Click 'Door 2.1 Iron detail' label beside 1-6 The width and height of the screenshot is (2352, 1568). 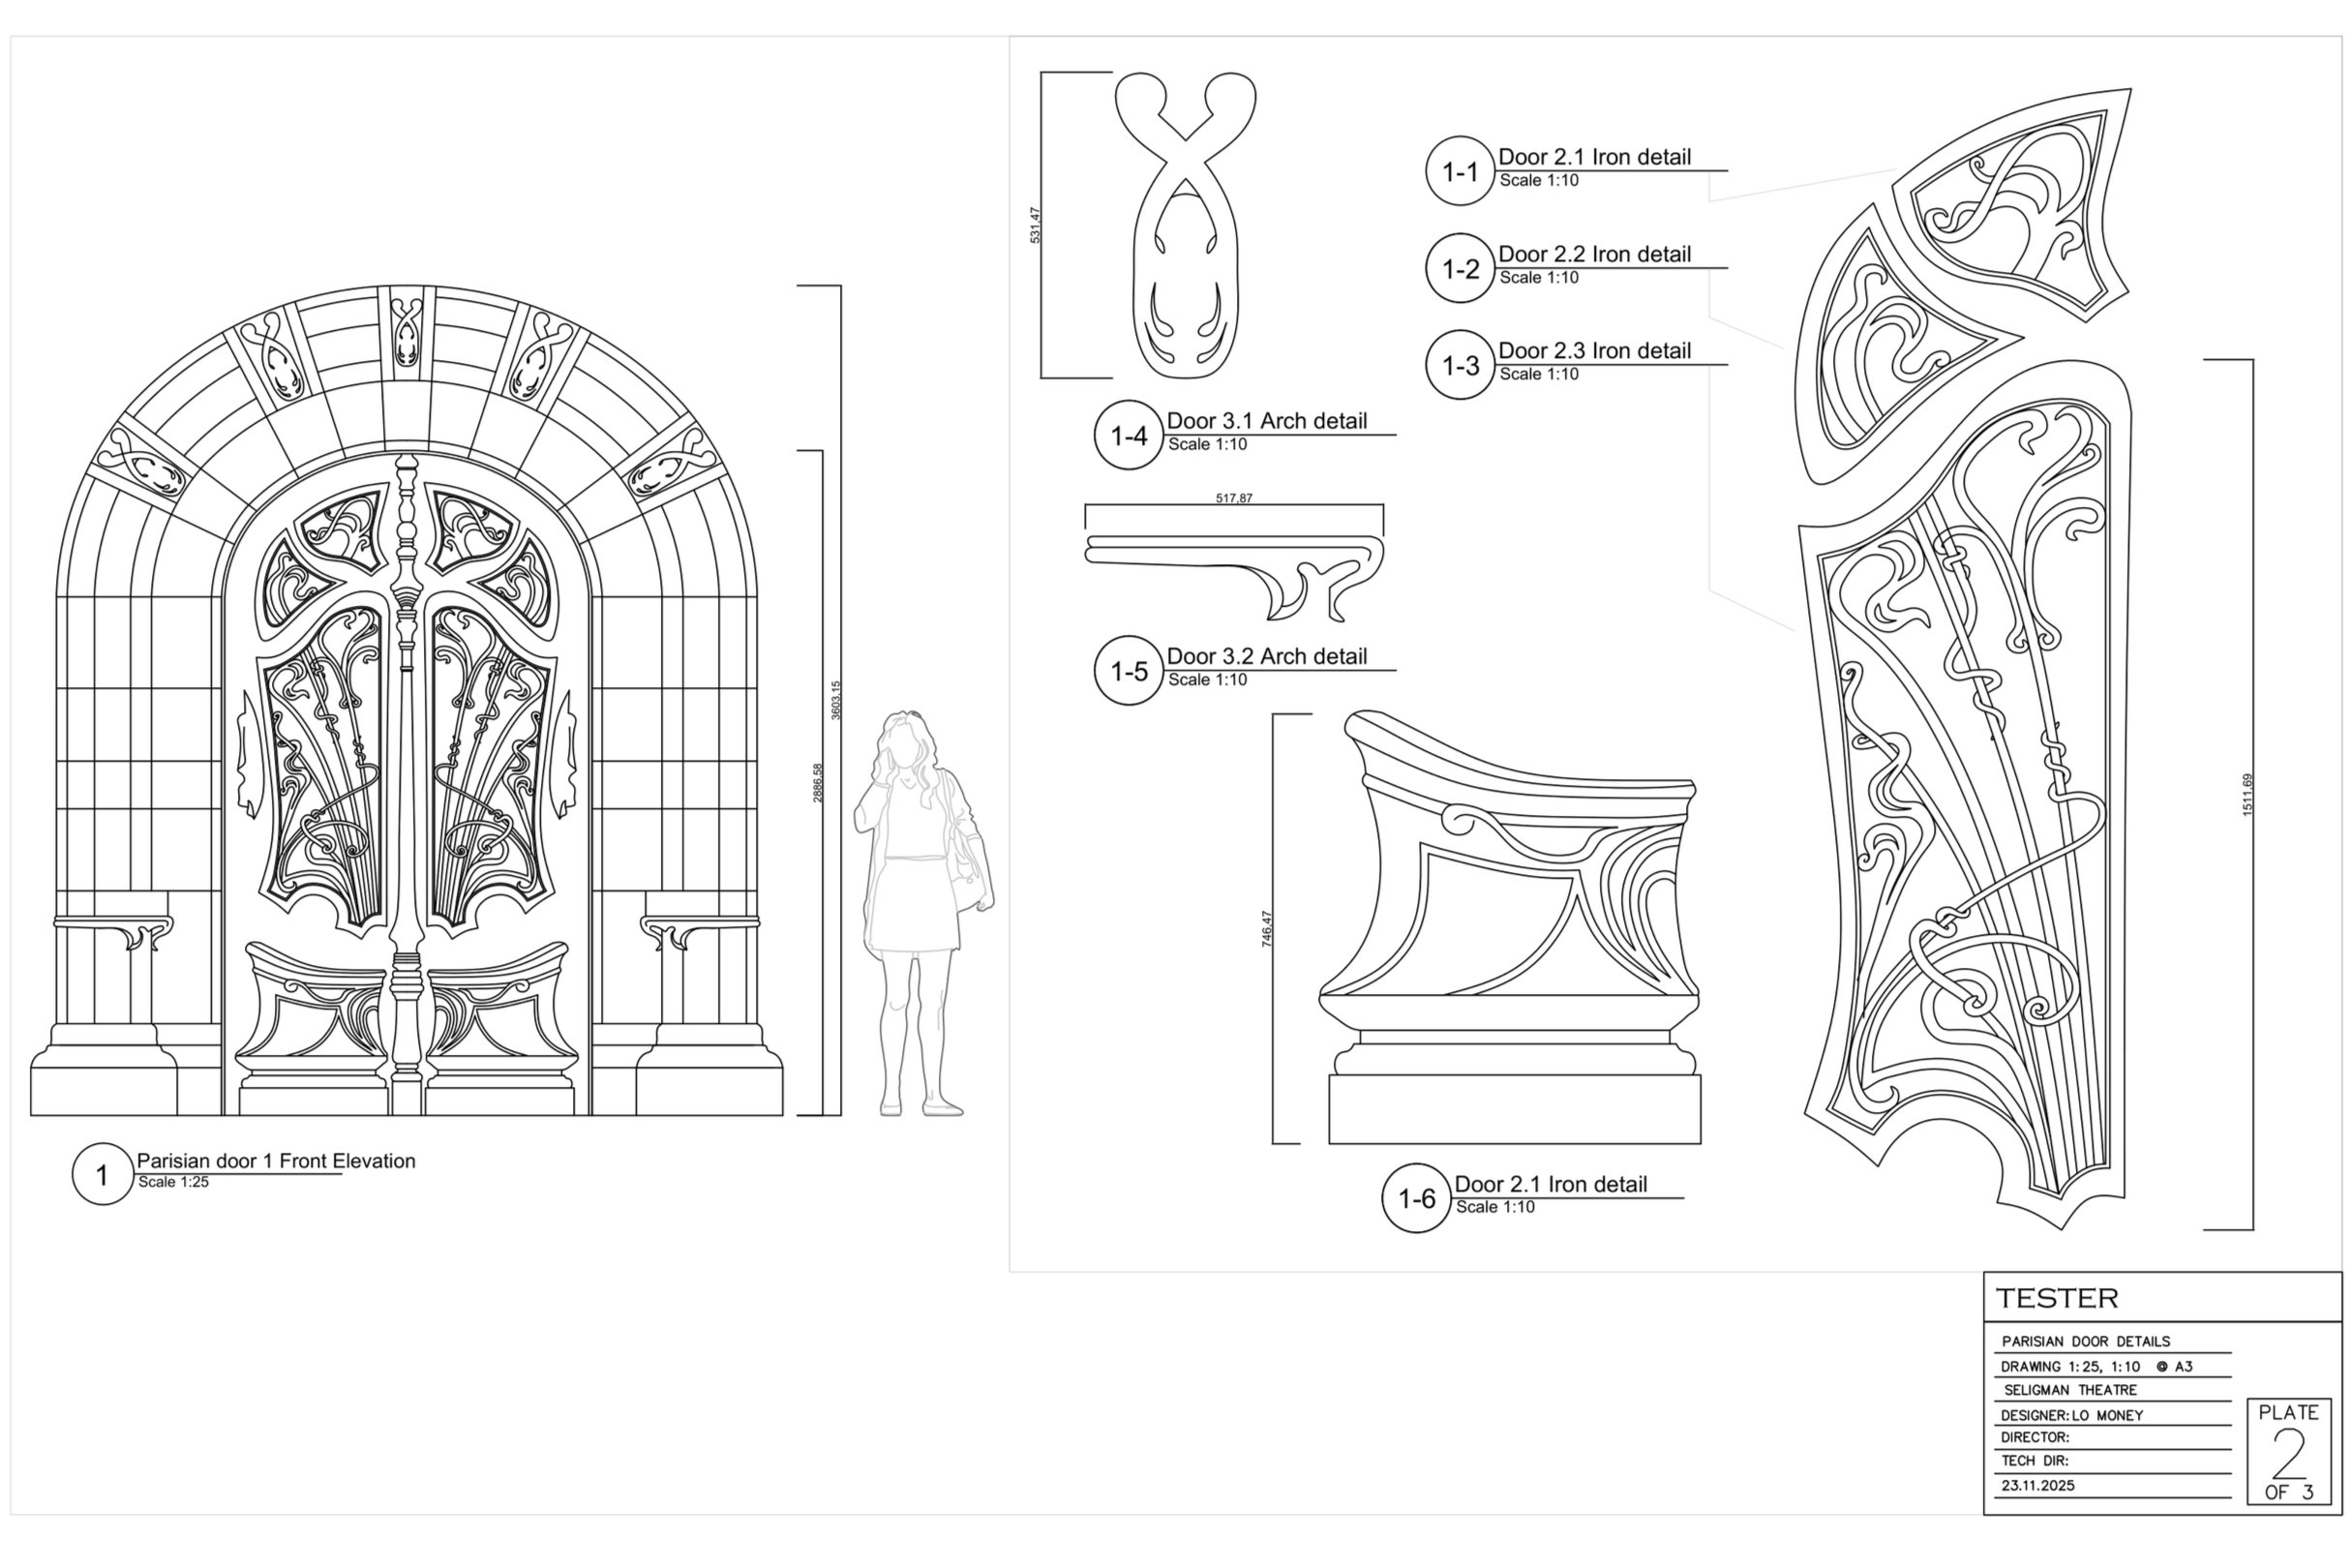coord(1550,1184)
